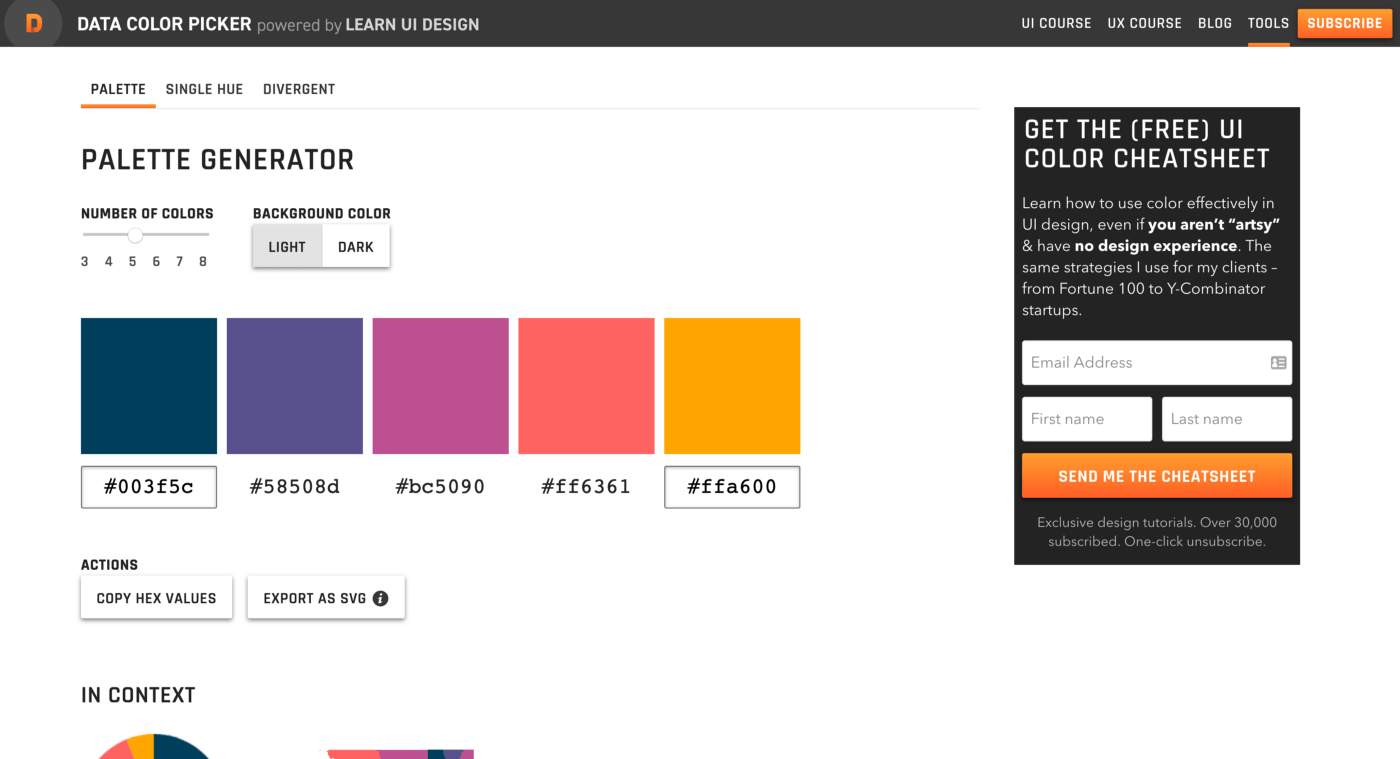Open the UI Course menu item
The image size is (1400, 759).
pos(1056,23)
